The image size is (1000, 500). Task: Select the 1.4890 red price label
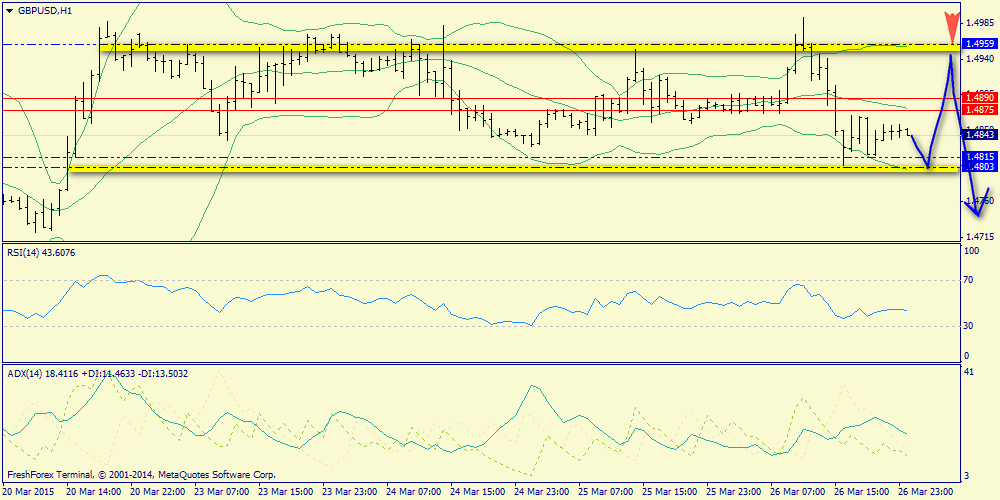(978, 98)
